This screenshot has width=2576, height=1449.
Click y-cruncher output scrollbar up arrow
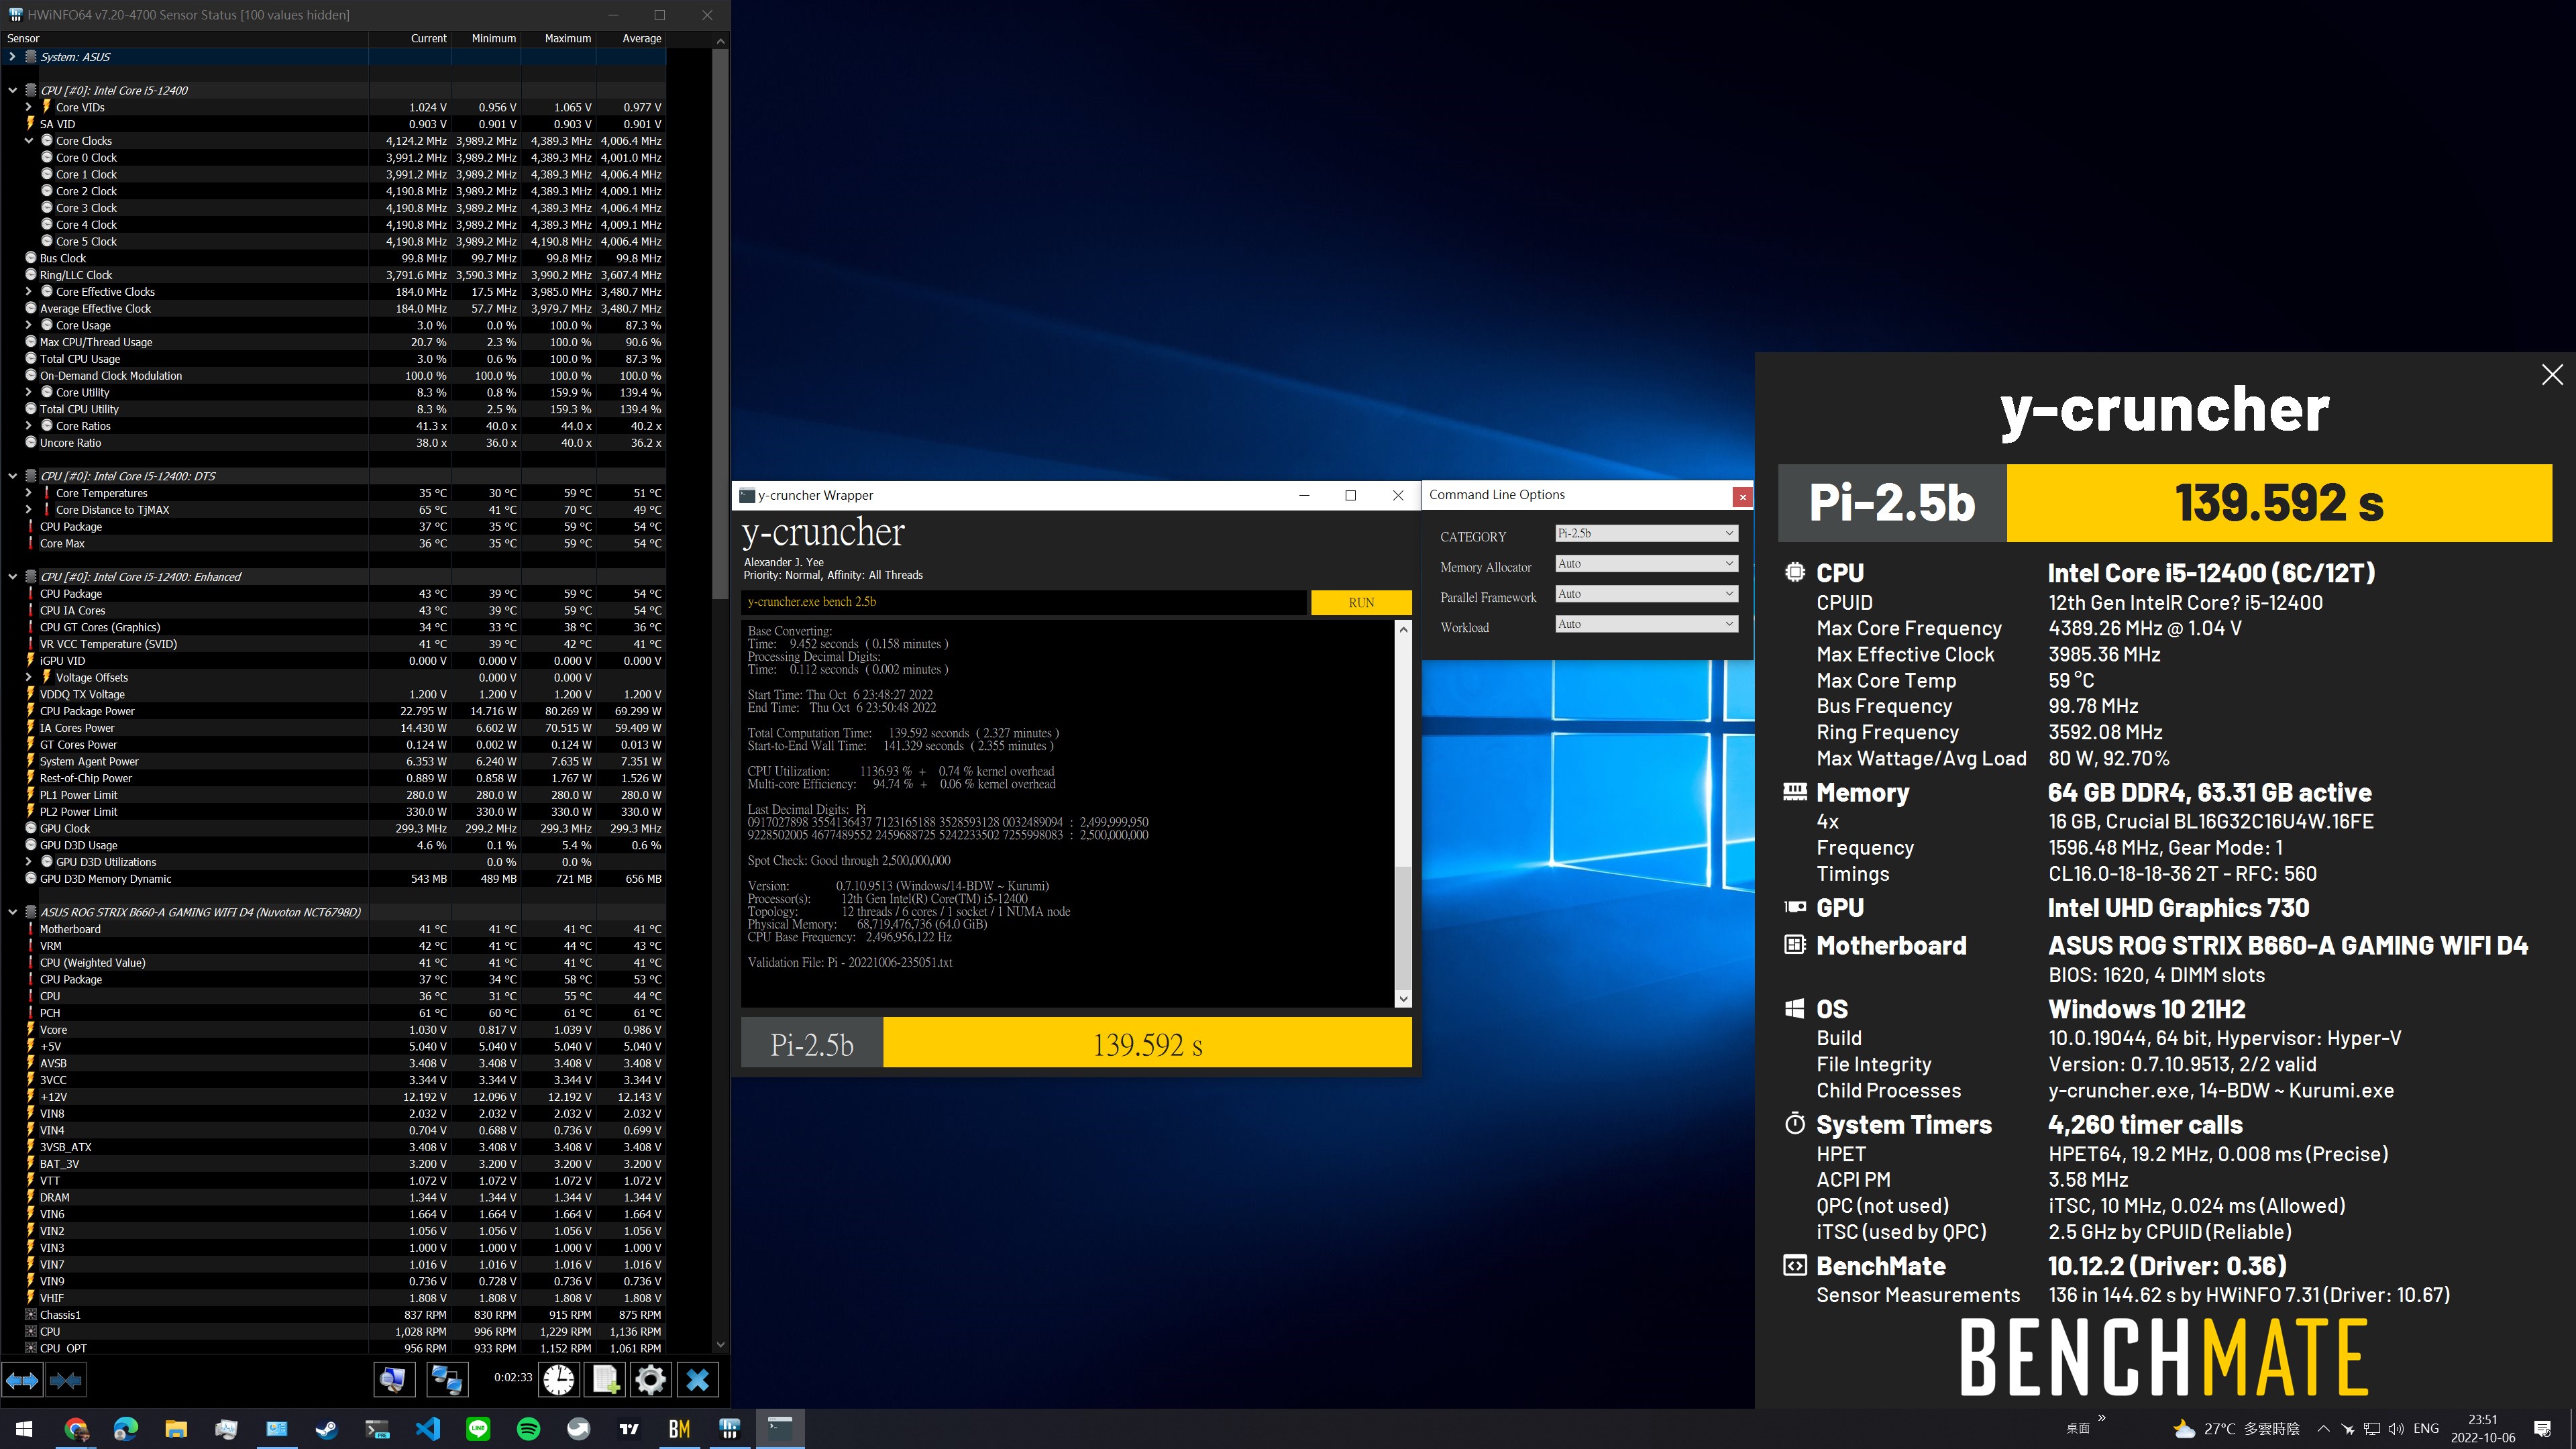pos(1403,629)
